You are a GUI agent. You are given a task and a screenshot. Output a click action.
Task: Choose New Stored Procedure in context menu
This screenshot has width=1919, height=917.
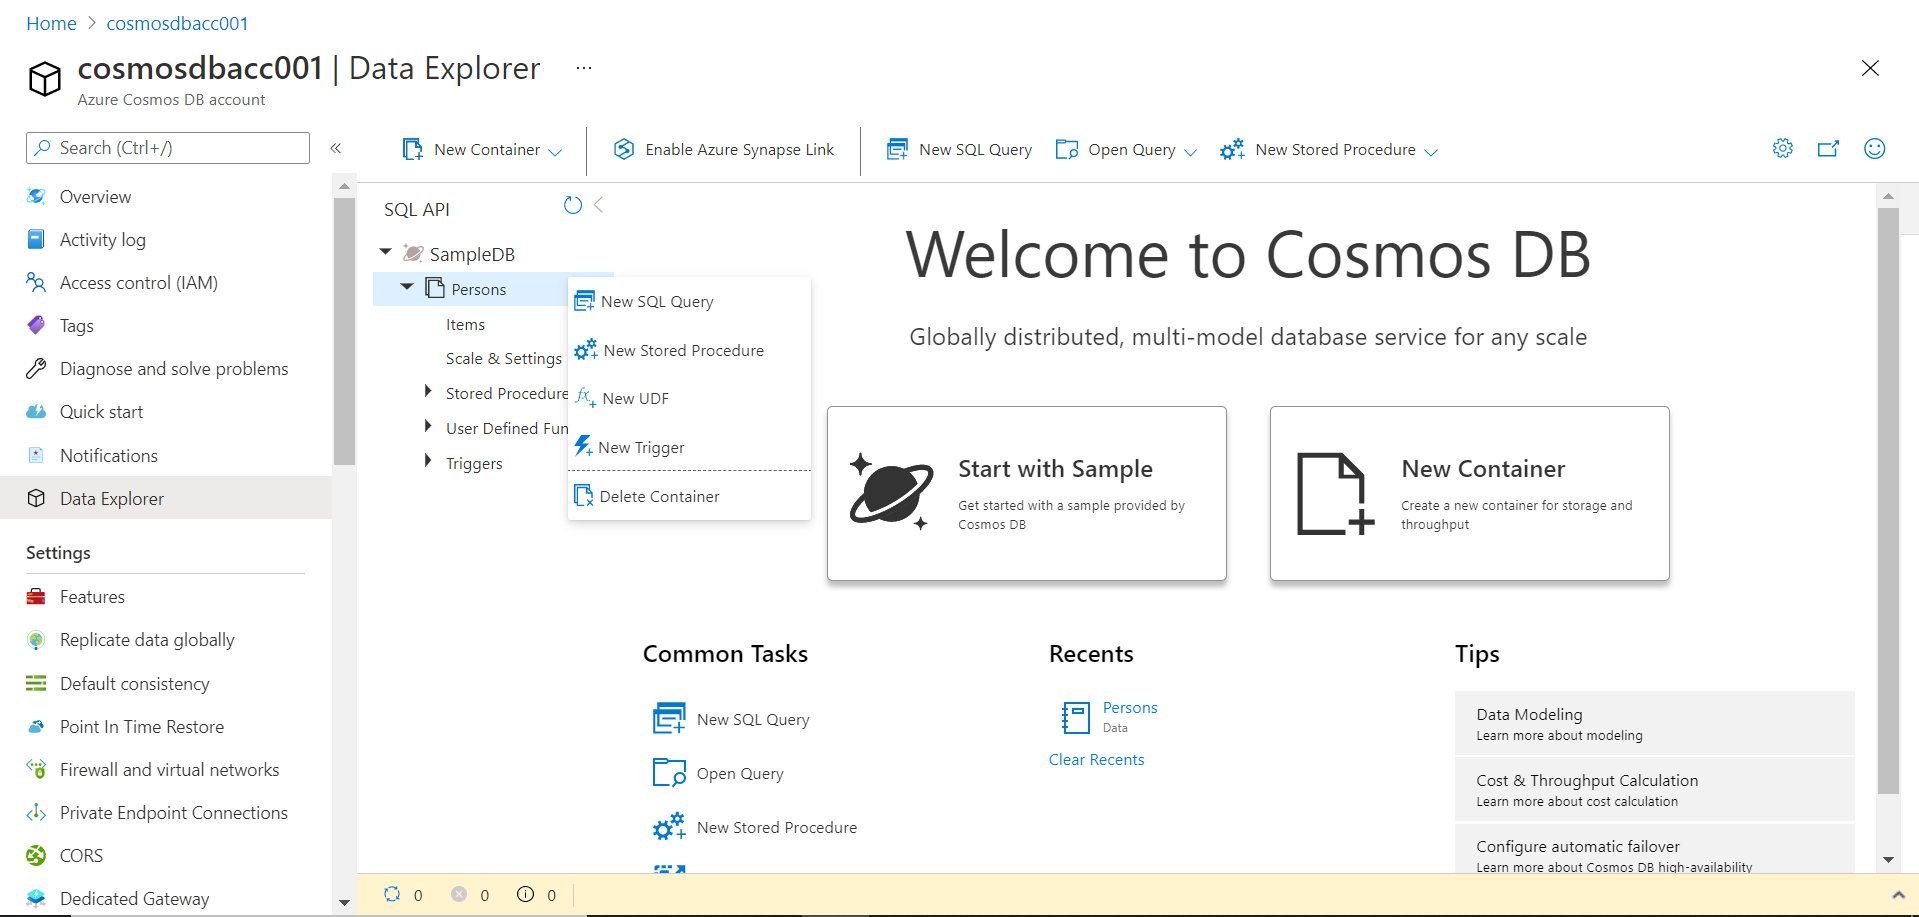tap(689, 350)
